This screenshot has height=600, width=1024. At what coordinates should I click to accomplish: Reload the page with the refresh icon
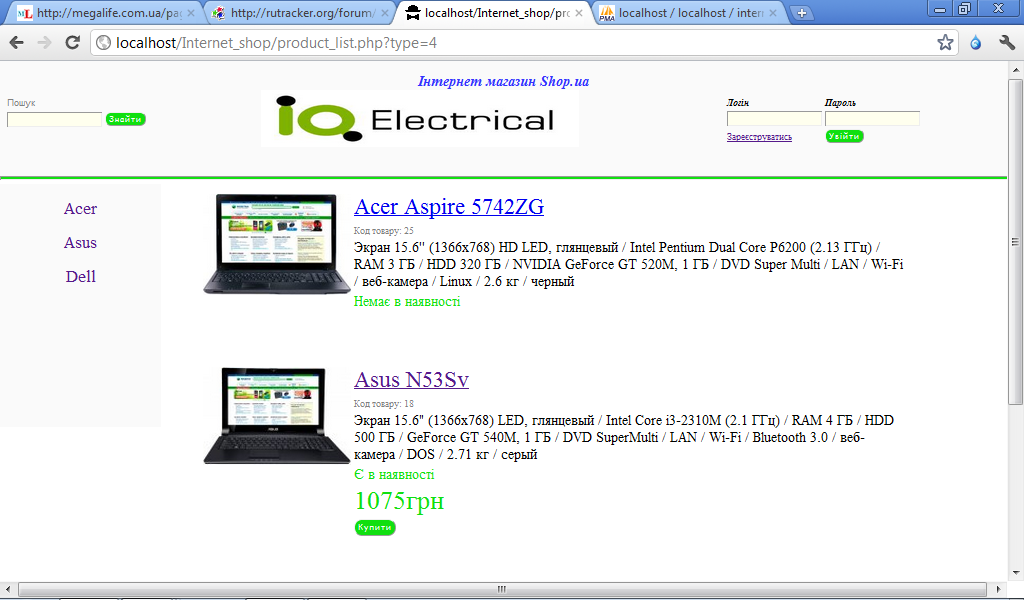(72, 43)
